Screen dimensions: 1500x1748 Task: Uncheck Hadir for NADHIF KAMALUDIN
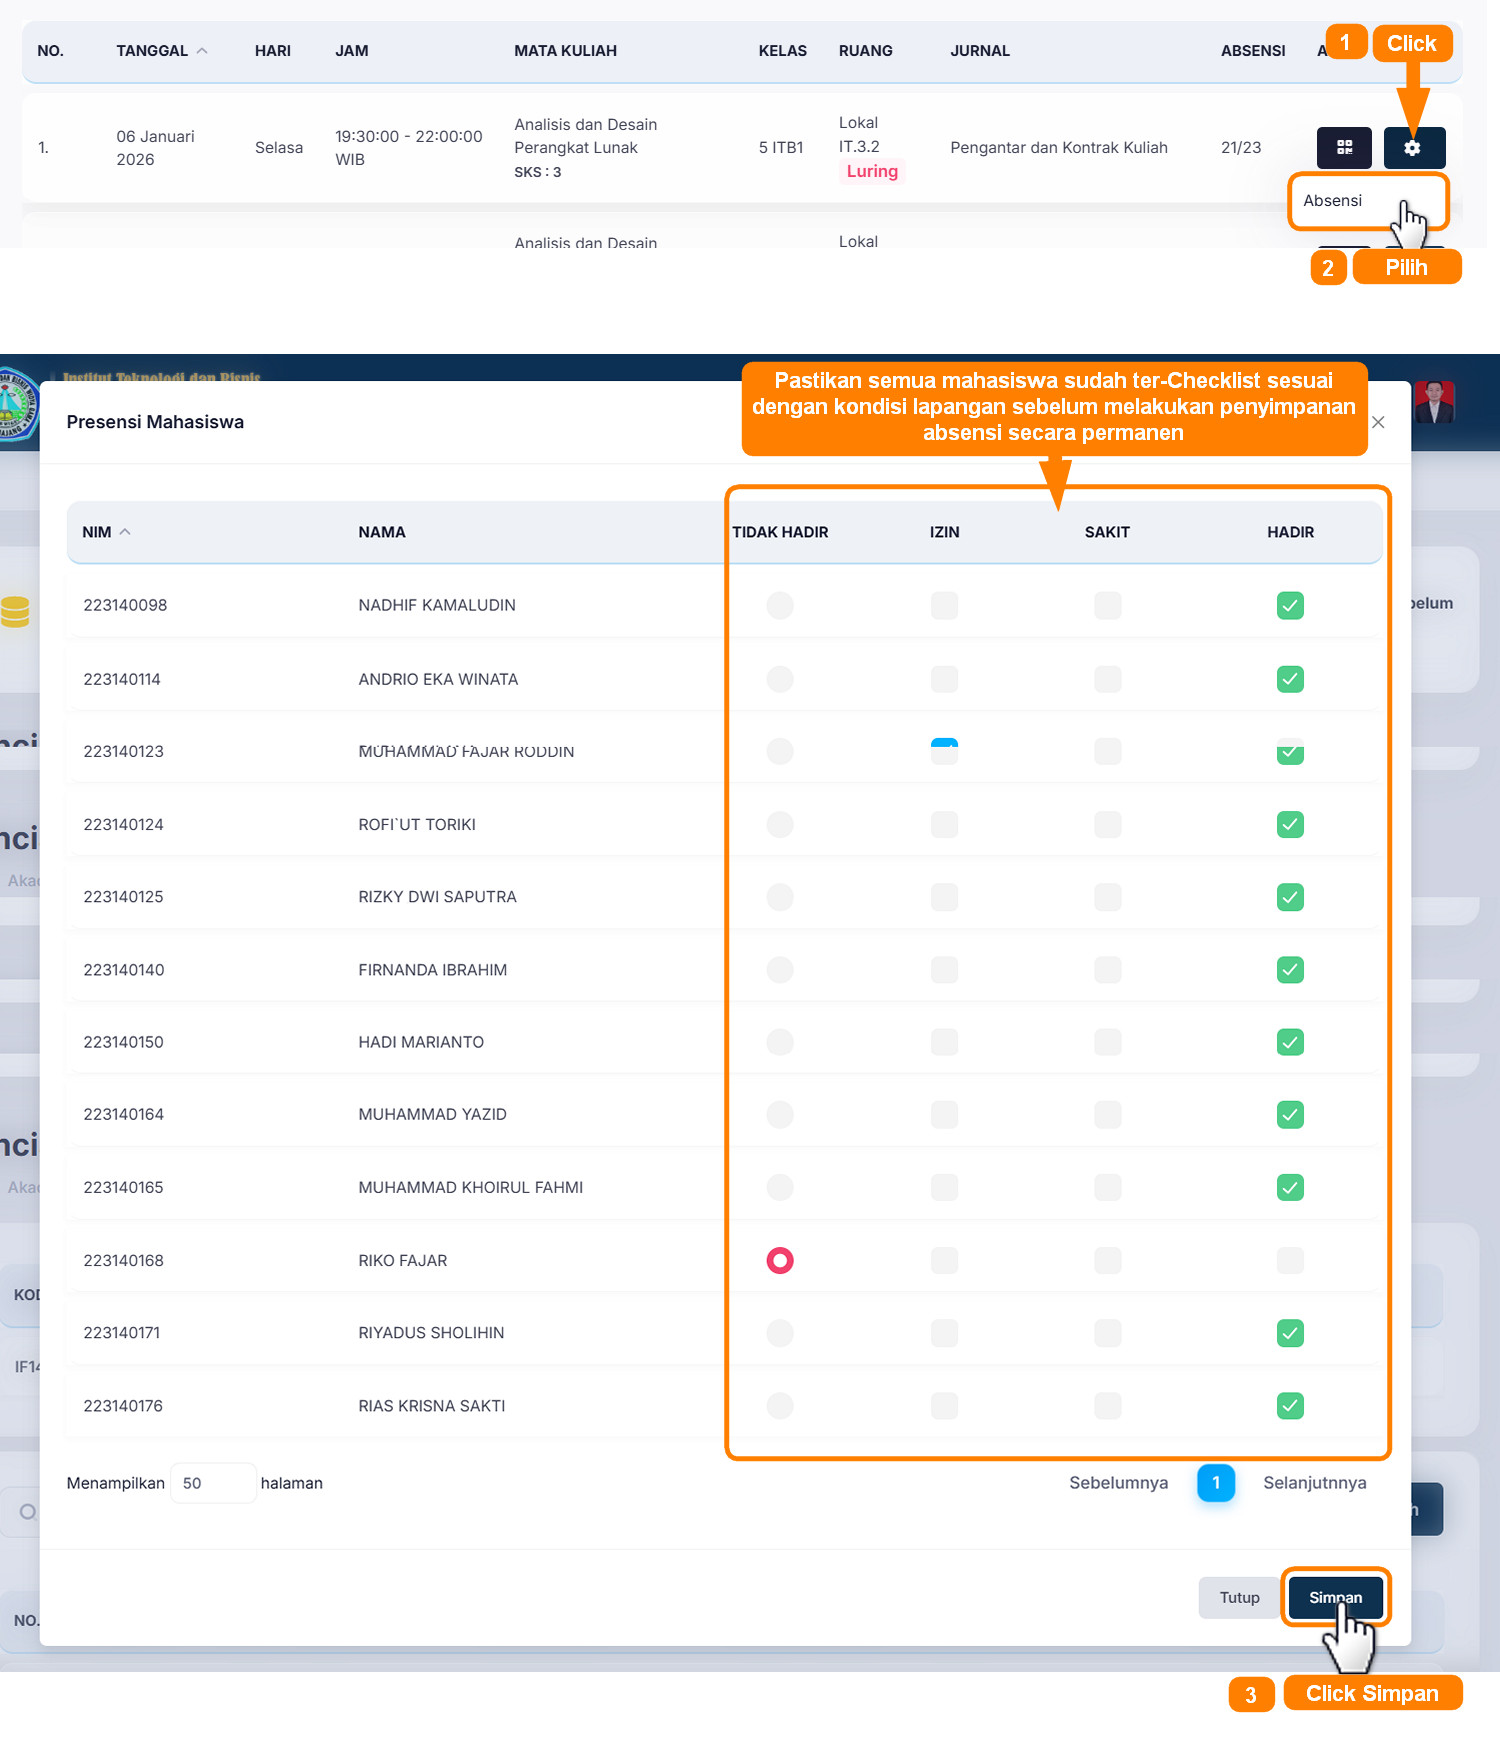pos(1290,606)
